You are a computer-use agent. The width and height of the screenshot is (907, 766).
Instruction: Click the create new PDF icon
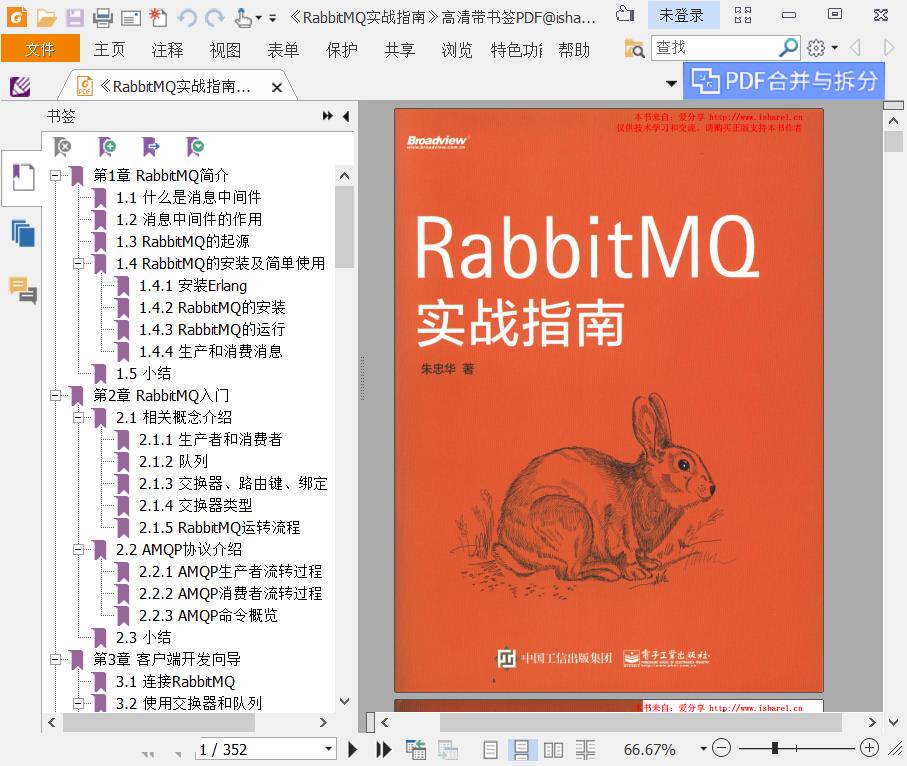(x=158, y=17)
